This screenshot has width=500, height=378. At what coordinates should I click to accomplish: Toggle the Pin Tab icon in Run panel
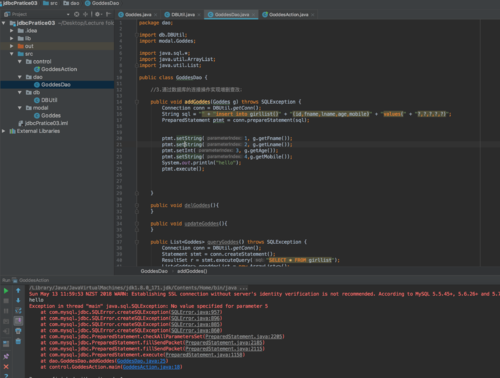coord(6,356)
